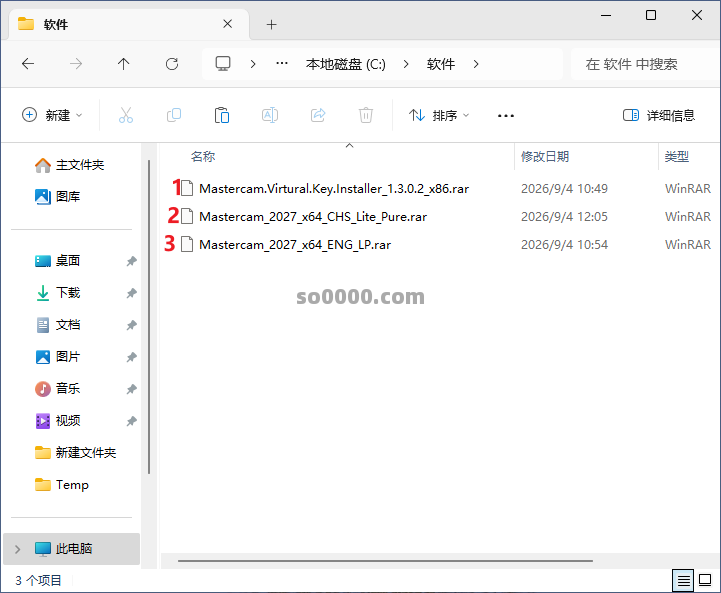Click the 3 个项目 status text
Image resolution: width=721 pixels, height=593 pixels.
38,581
